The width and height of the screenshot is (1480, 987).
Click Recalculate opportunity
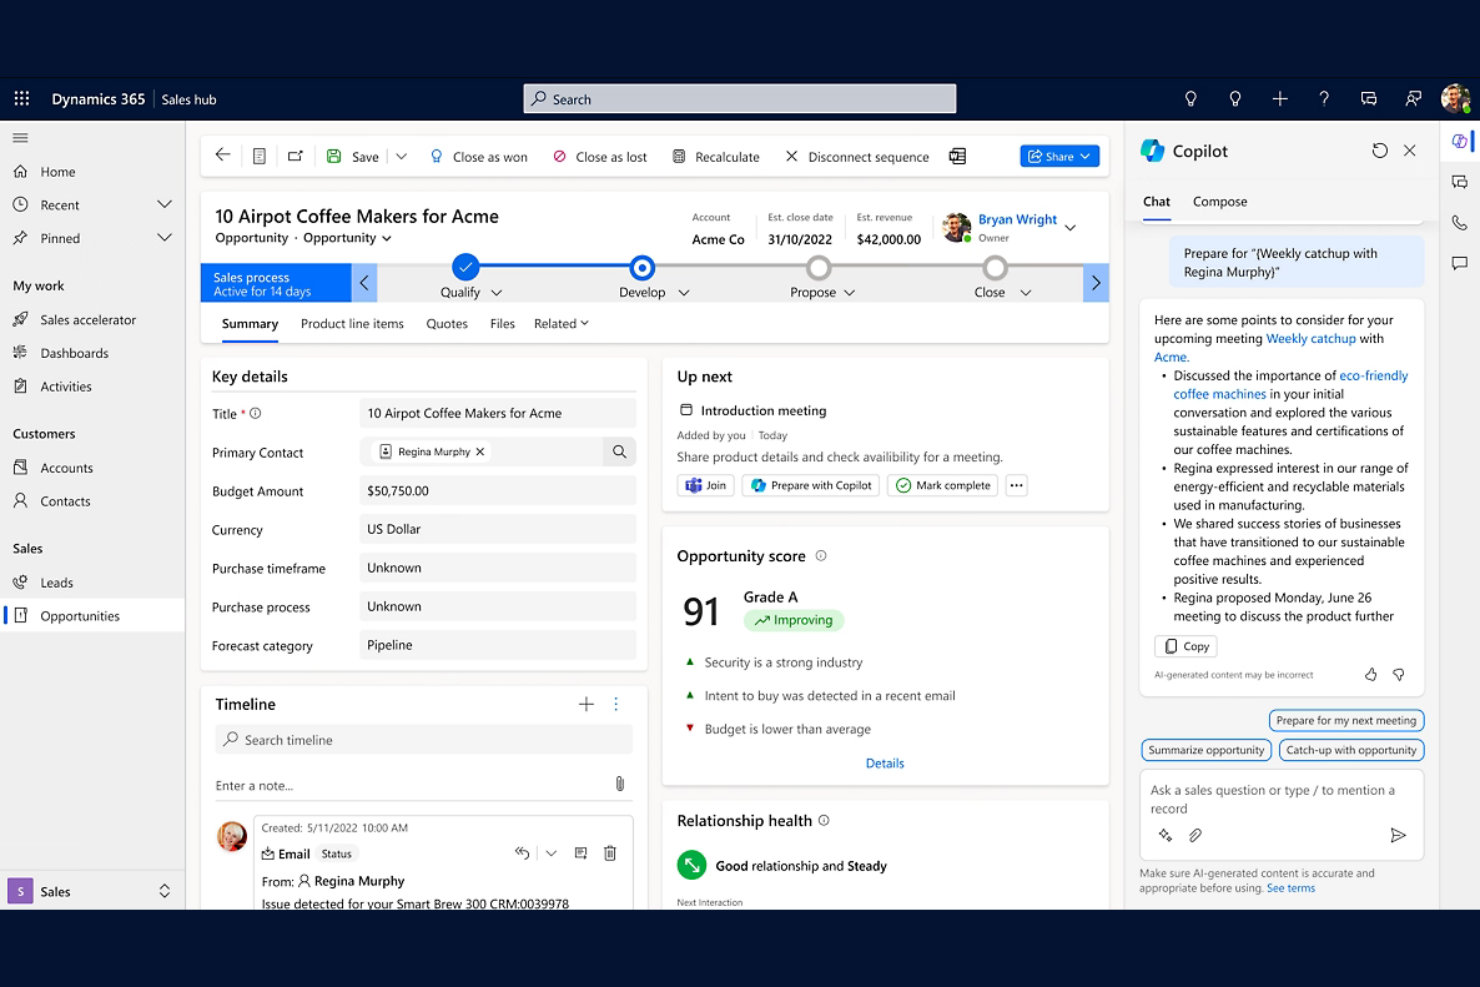(x=716, y=156)
